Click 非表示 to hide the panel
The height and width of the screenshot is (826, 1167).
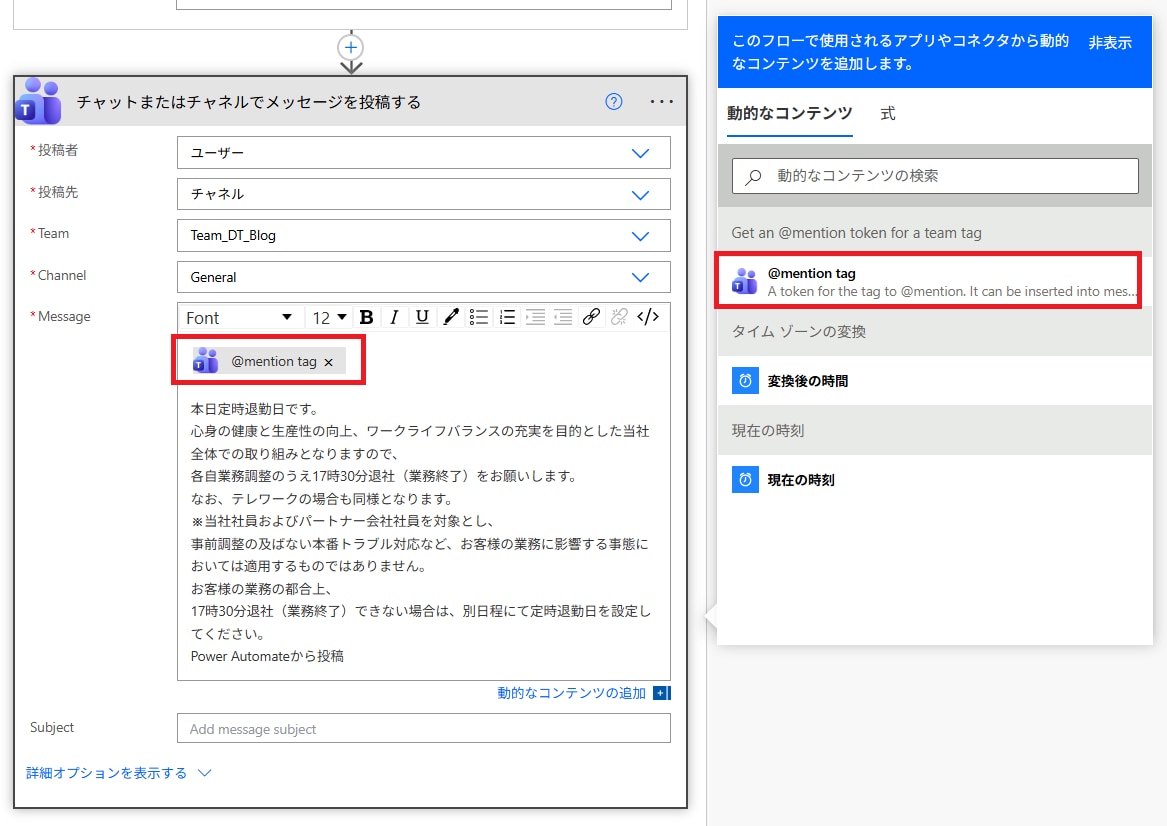[x=1110, y=43]
